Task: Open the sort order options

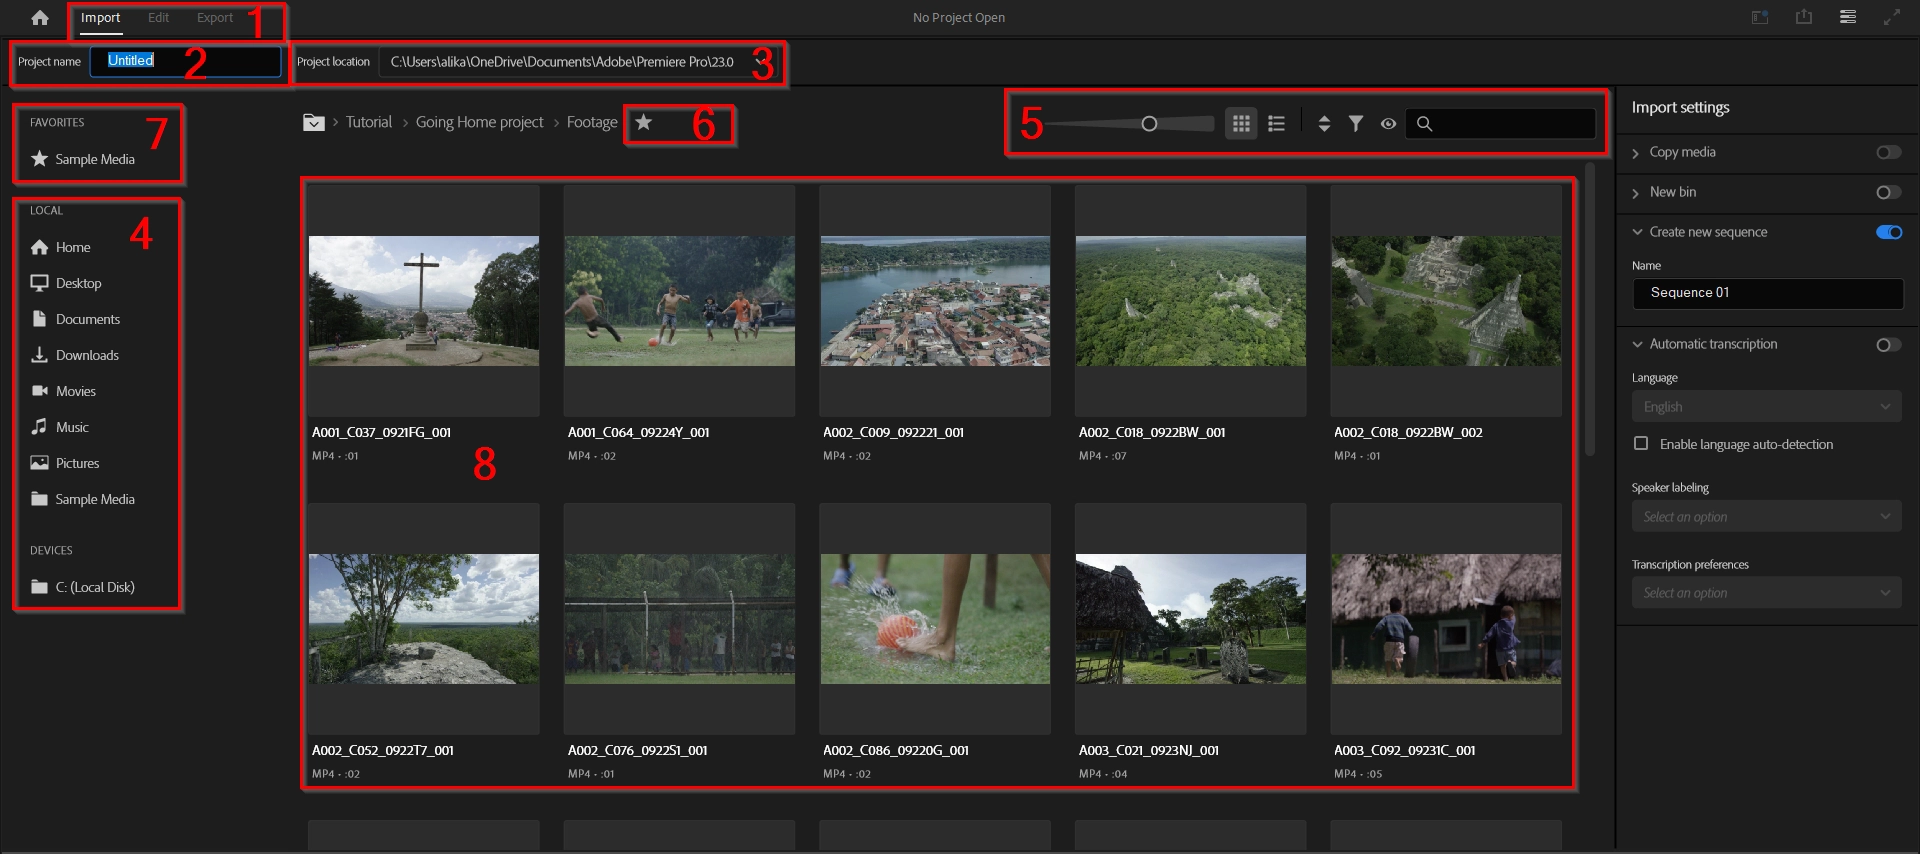Action: (x=1324, y=123)
